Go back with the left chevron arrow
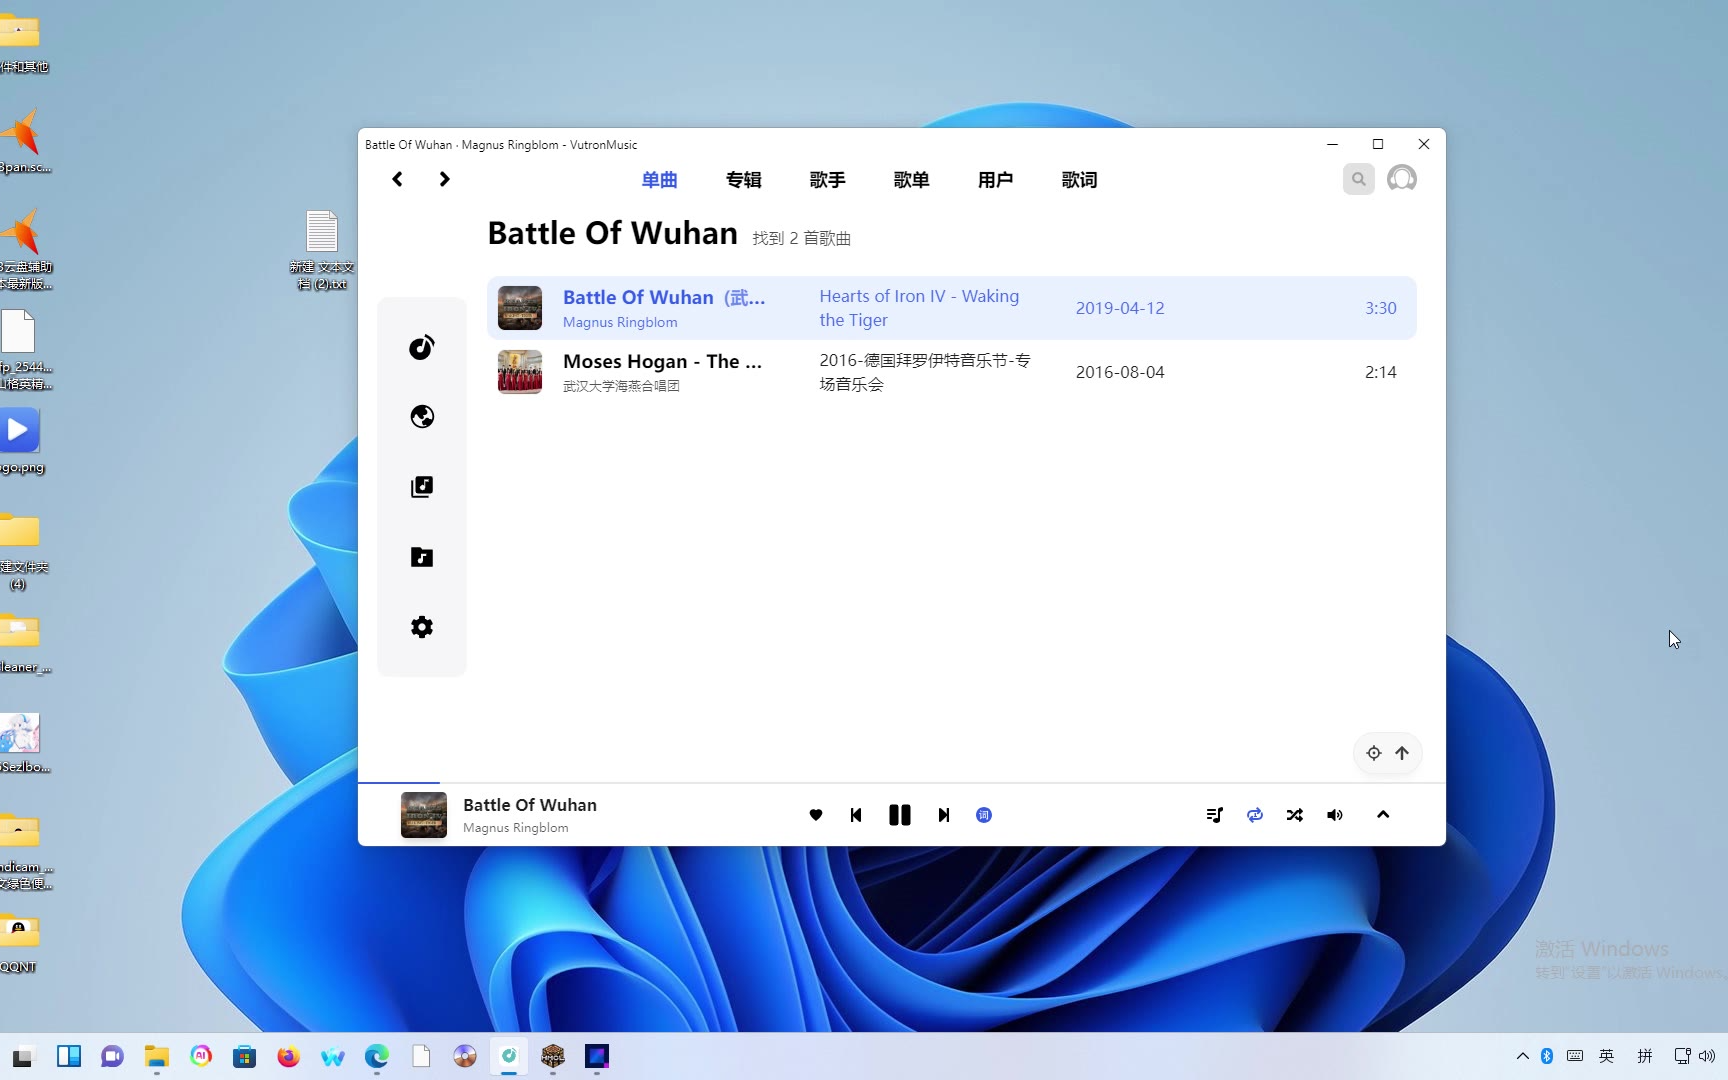 click(x=397, y=179)
